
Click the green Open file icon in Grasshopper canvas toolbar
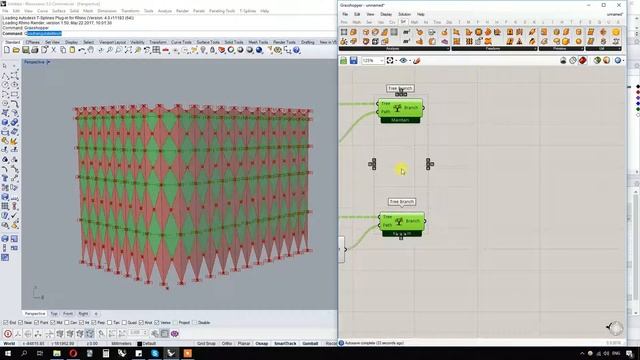click(x=344, y=60)
